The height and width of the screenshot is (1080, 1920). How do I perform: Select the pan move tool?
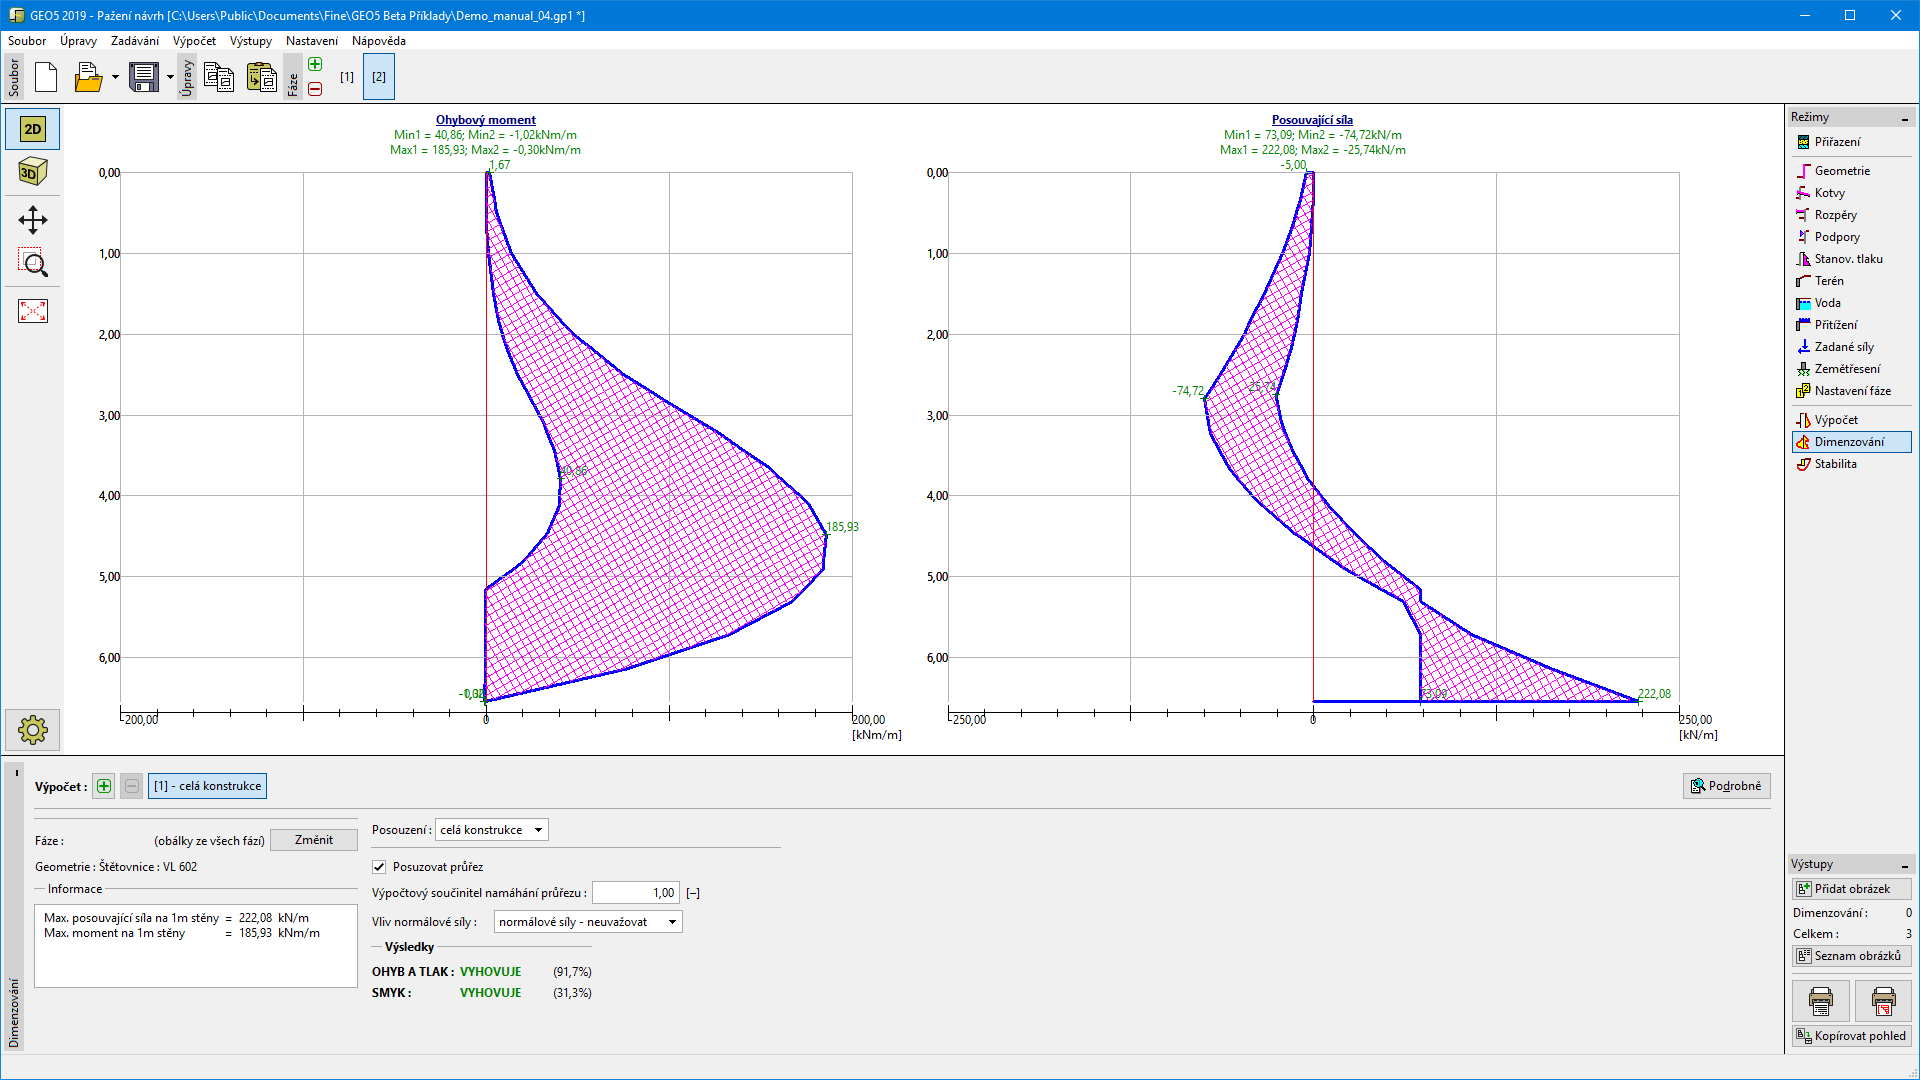pos(33,220)
